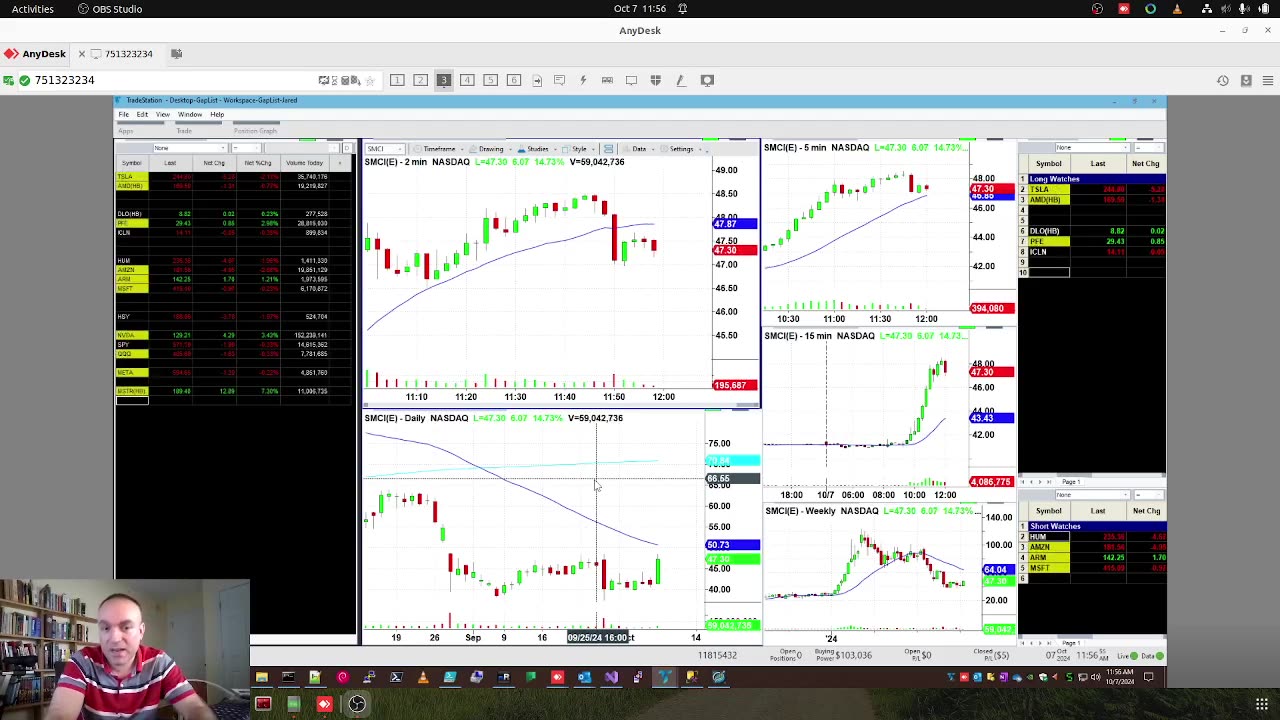Open Visual Studio icon in remote taskbar
The height and width of the screenshot is (720, 1280).
coord(611,677)
